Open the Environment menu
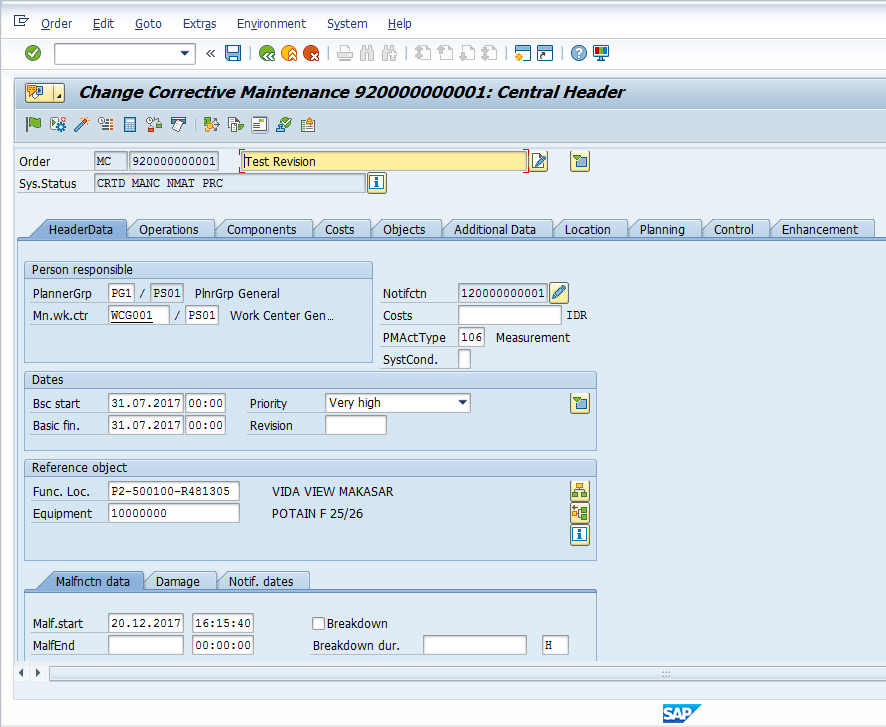Image resolution: width=886 pixels, height=727 pixels. click(271, 23)
